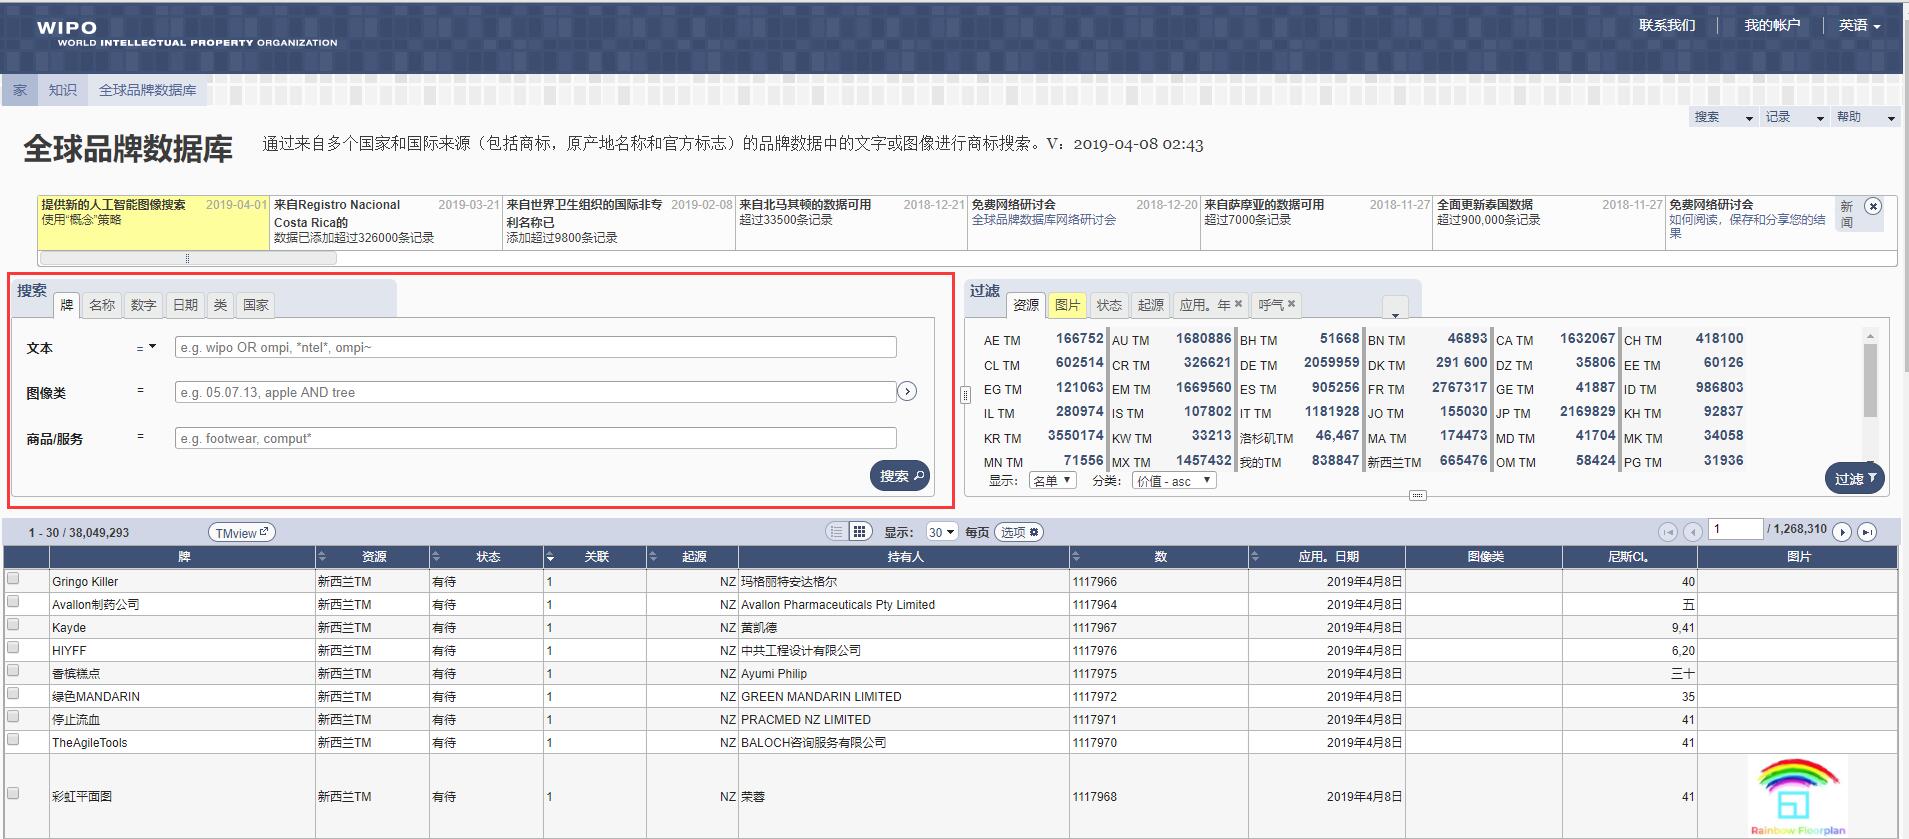Click the news ticker horizontal scrollbar
1909x839 pixels.
click(x=188, y=258)
